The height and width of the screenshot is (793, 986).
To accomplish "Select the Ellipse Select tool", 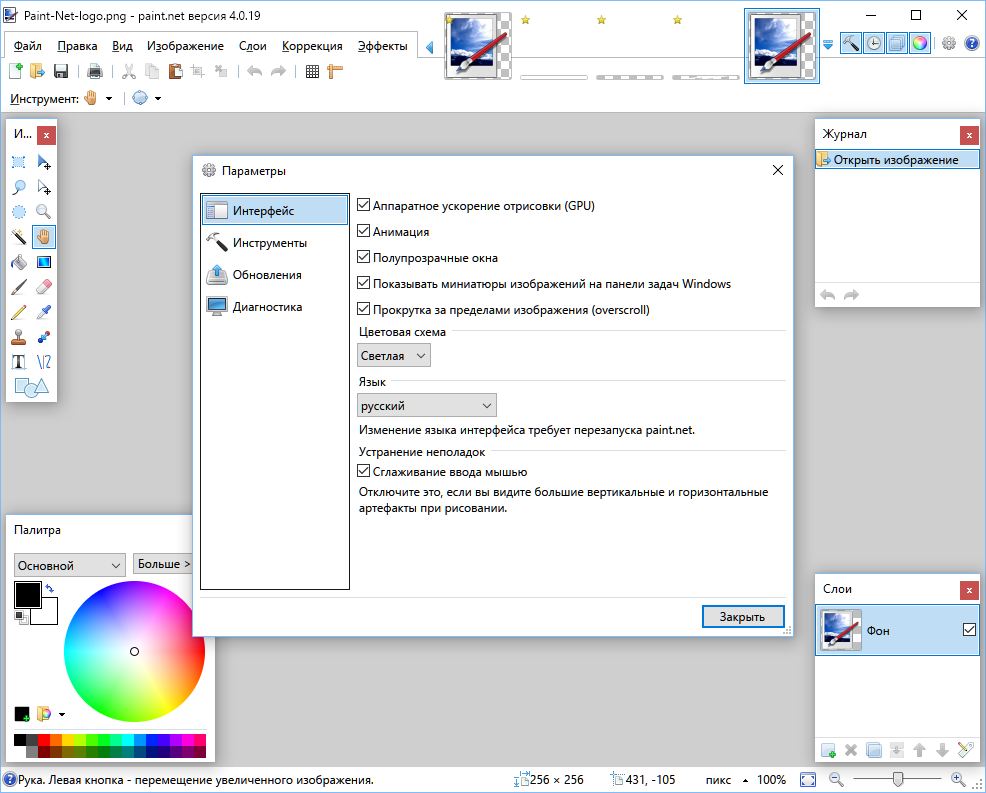I will [x=19, y=212].
